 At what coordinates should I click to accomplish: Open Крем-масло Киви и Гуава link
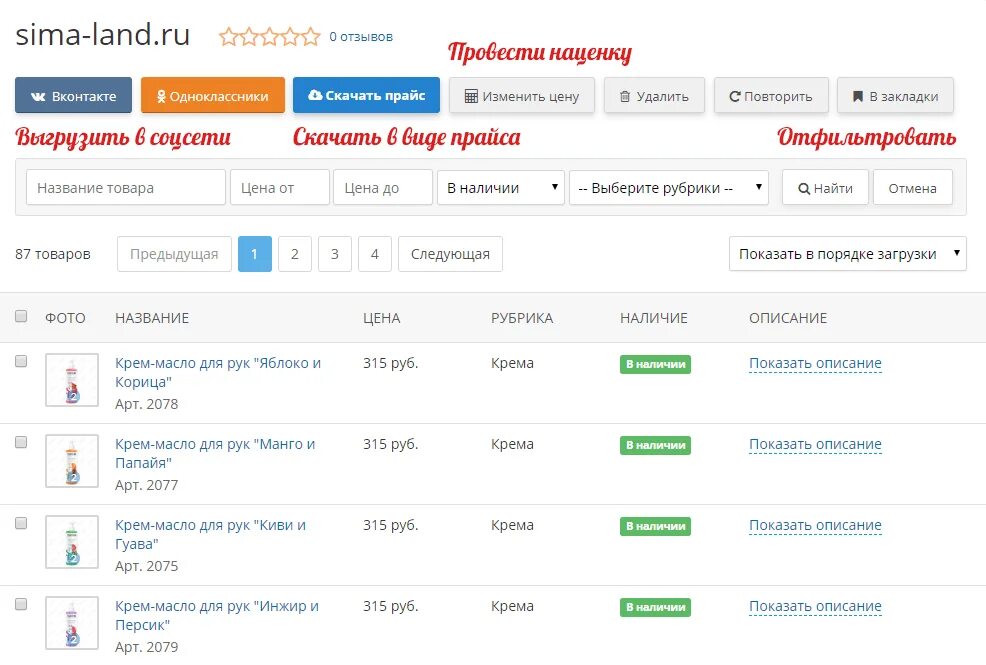point(211,534)
